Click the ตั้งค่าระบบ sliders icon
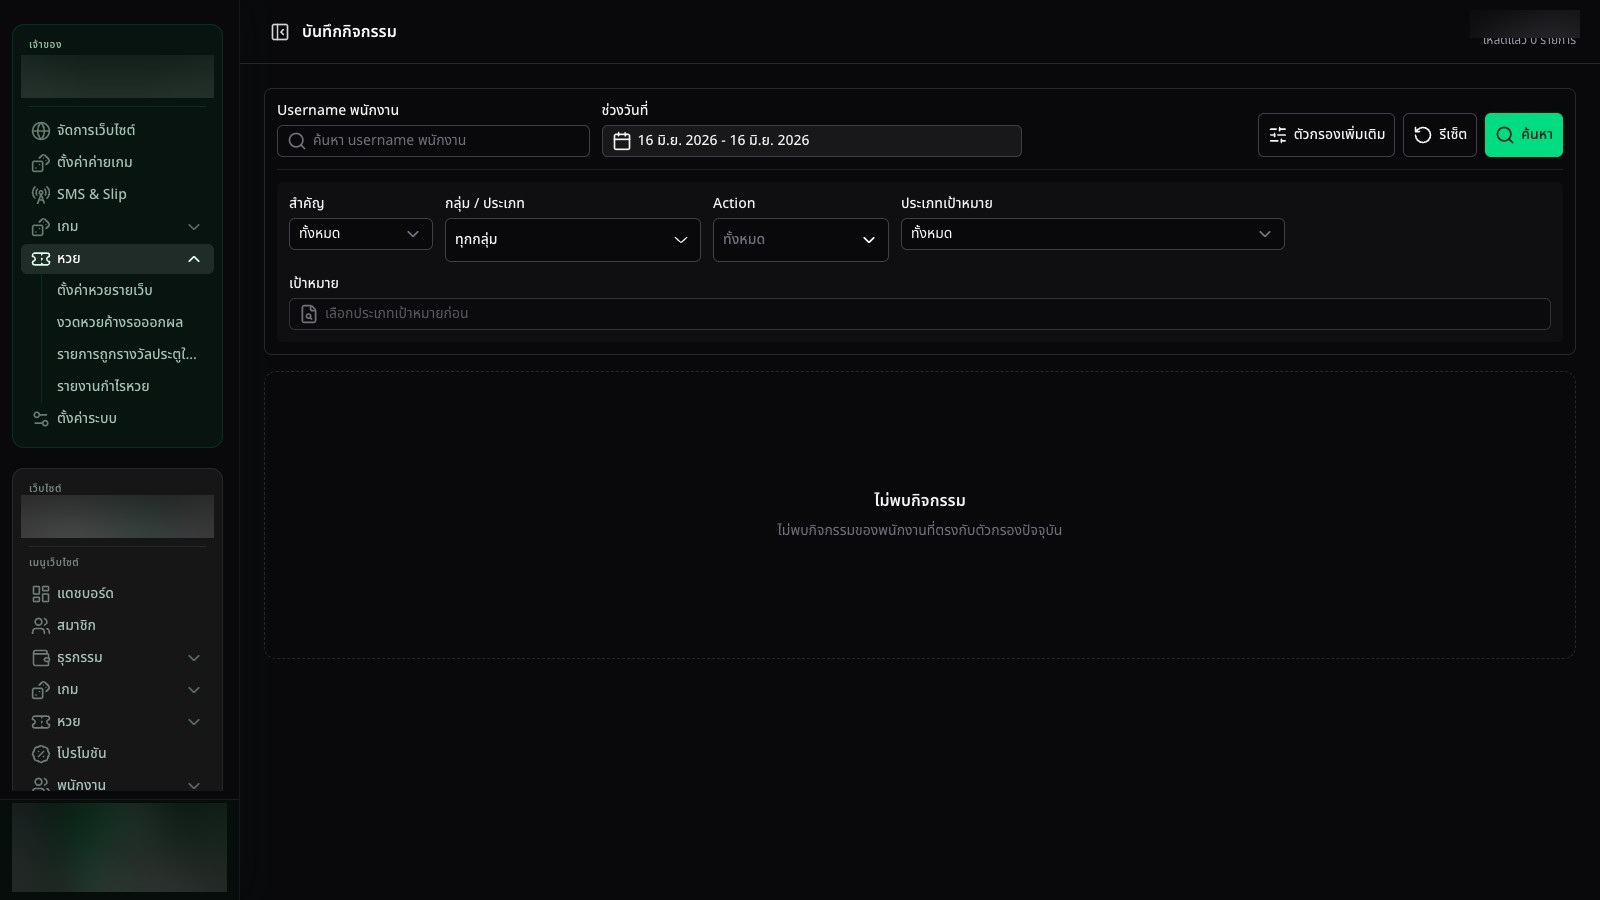This screenshot has width=1600, height=900. pyautogui.click(x=41, y=419)
